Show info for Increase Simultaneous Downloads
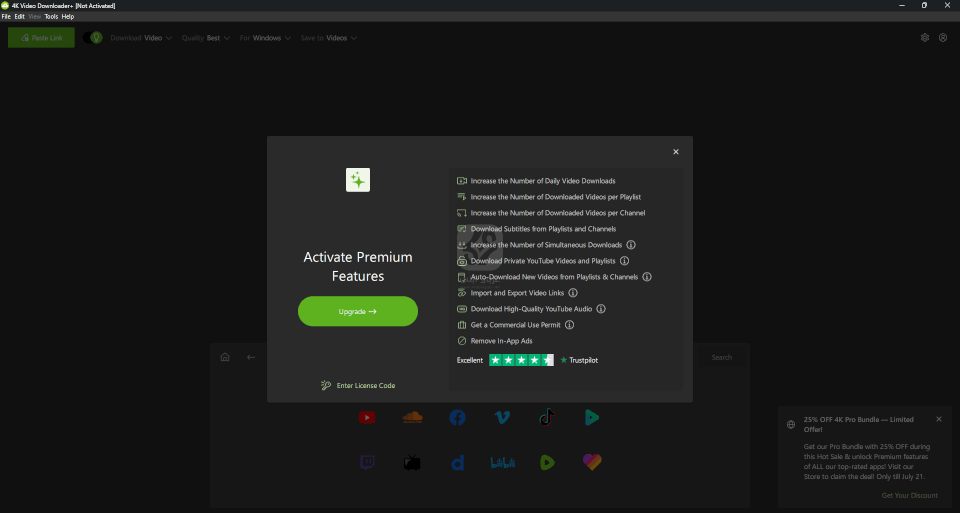This screenshot has width=960, height=513. [631, 245]
